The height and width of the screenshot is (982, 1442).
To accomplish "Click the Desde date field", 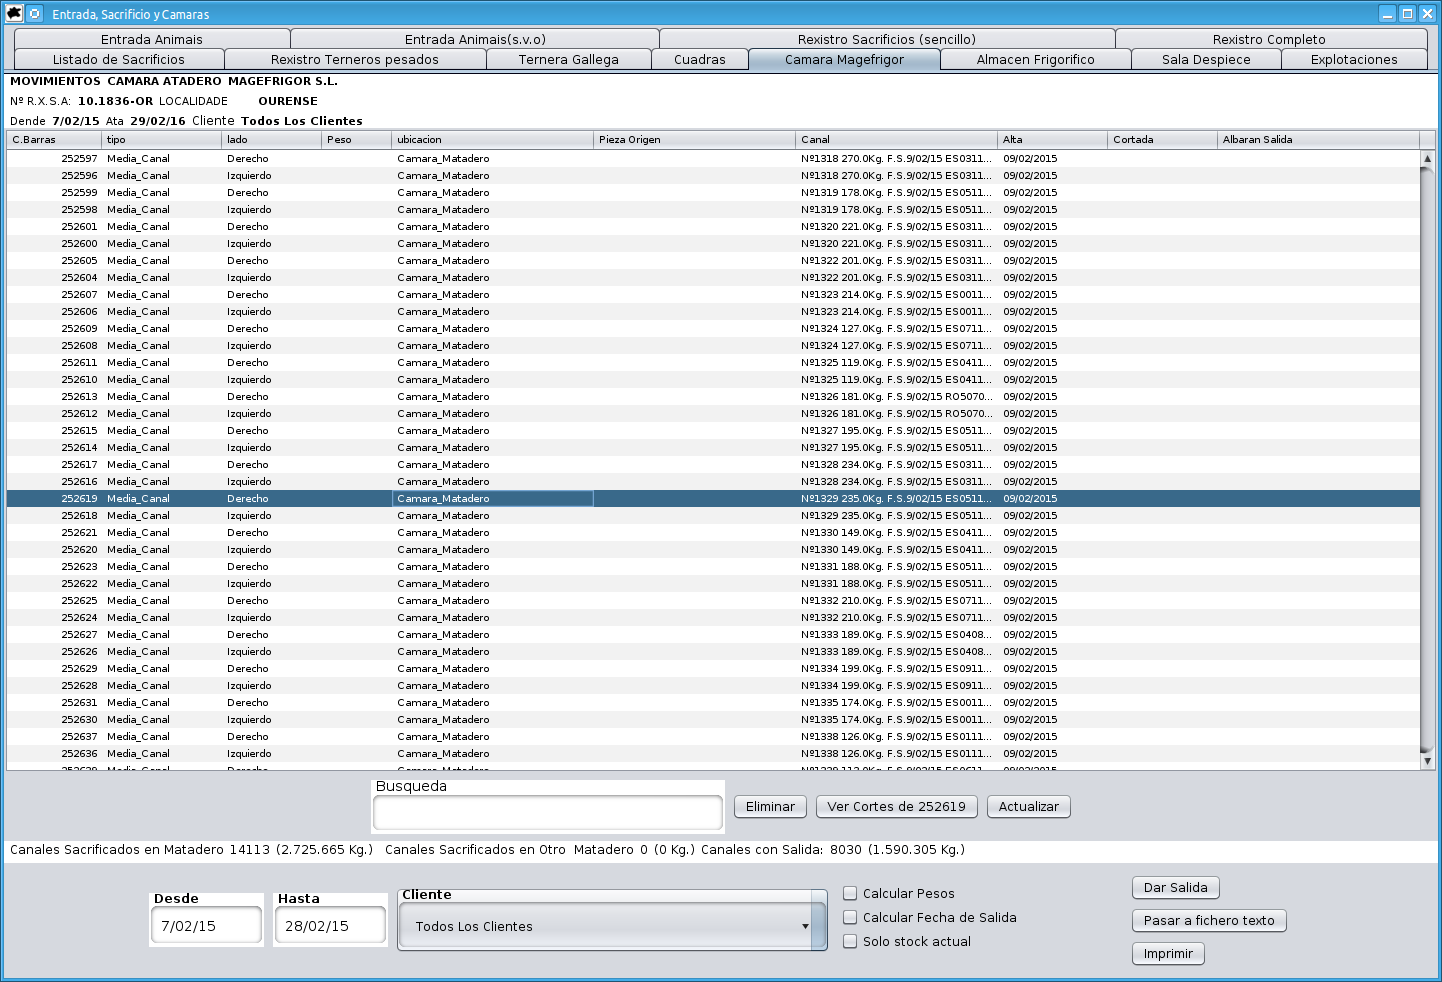I will tap(206, 925).
